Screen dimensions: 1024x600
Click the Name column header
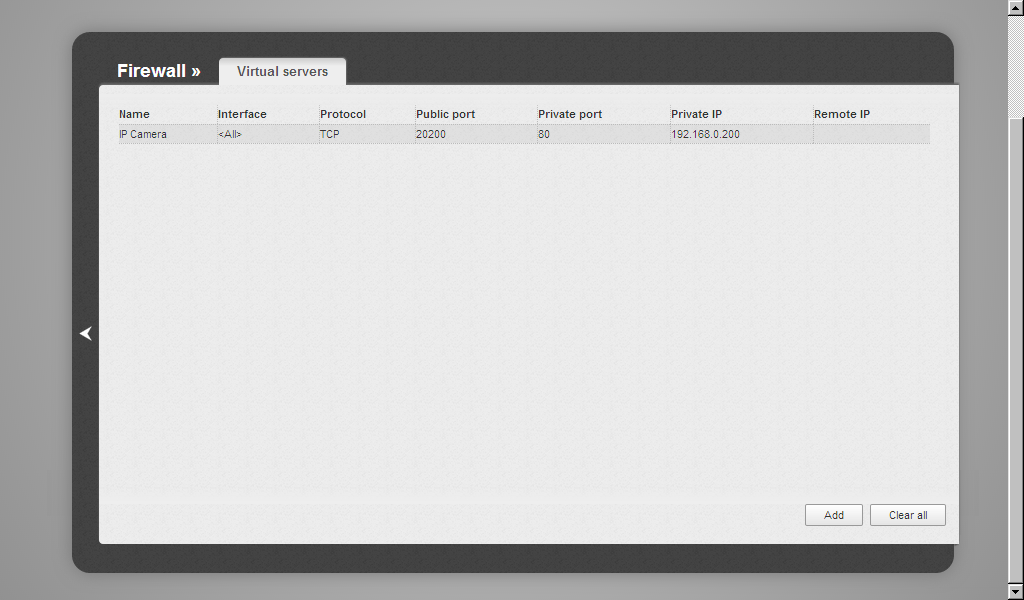coord(135,114)
